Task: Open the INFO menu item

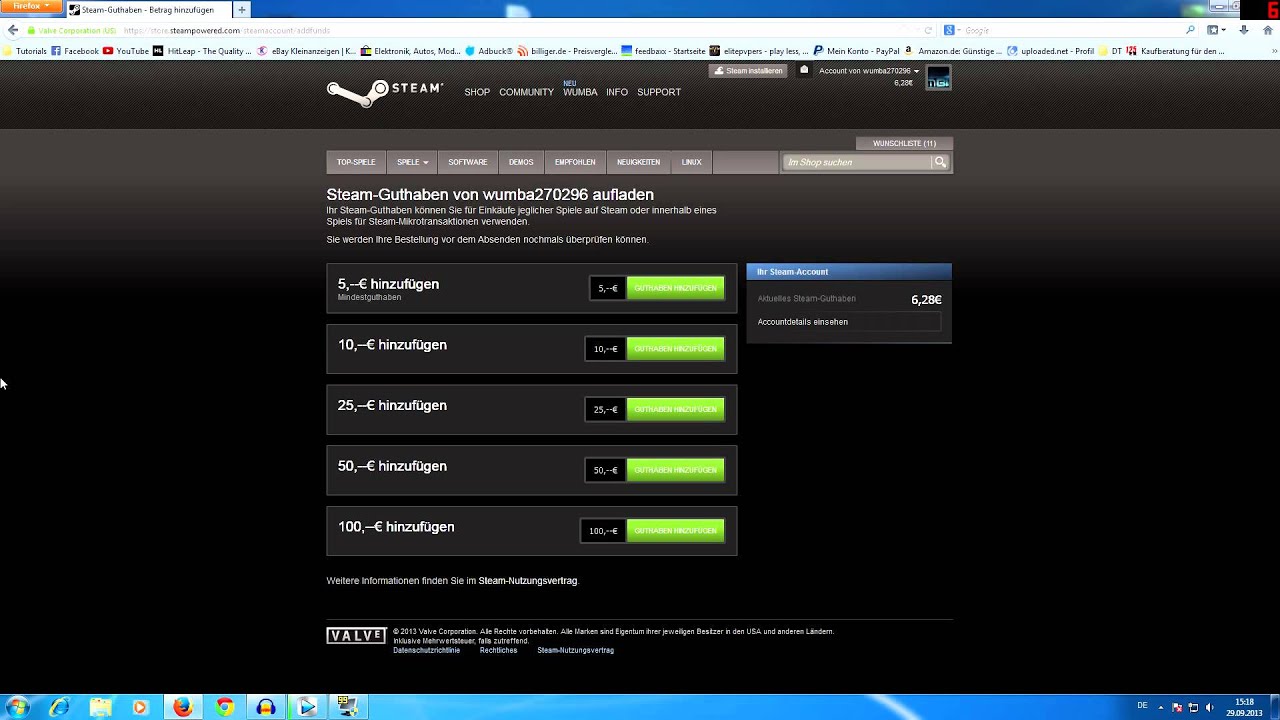Action: point(617,92)
